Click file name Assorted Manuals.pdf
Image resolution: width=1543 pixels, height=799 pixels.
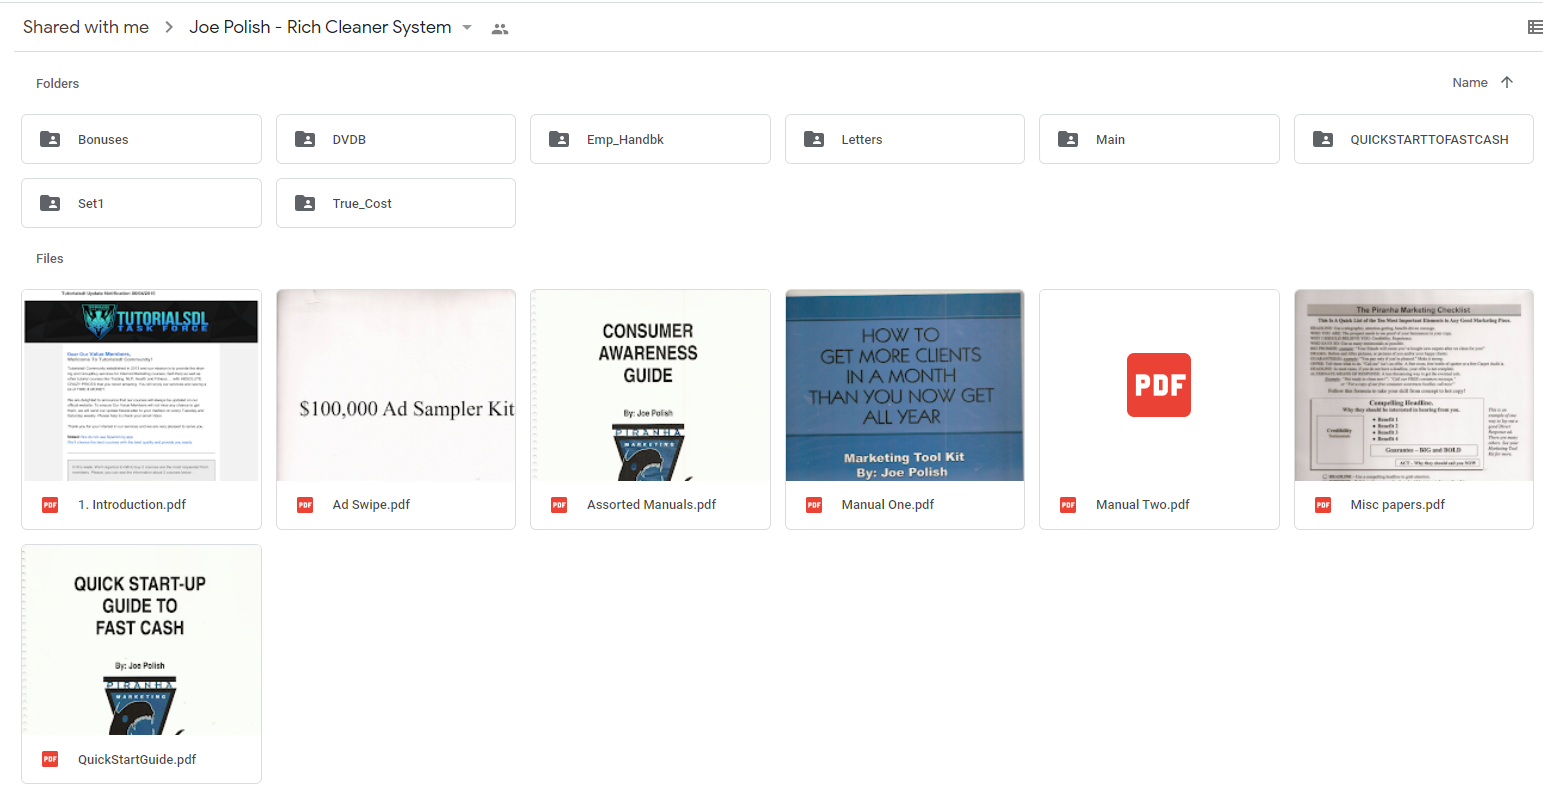[651, 505]
